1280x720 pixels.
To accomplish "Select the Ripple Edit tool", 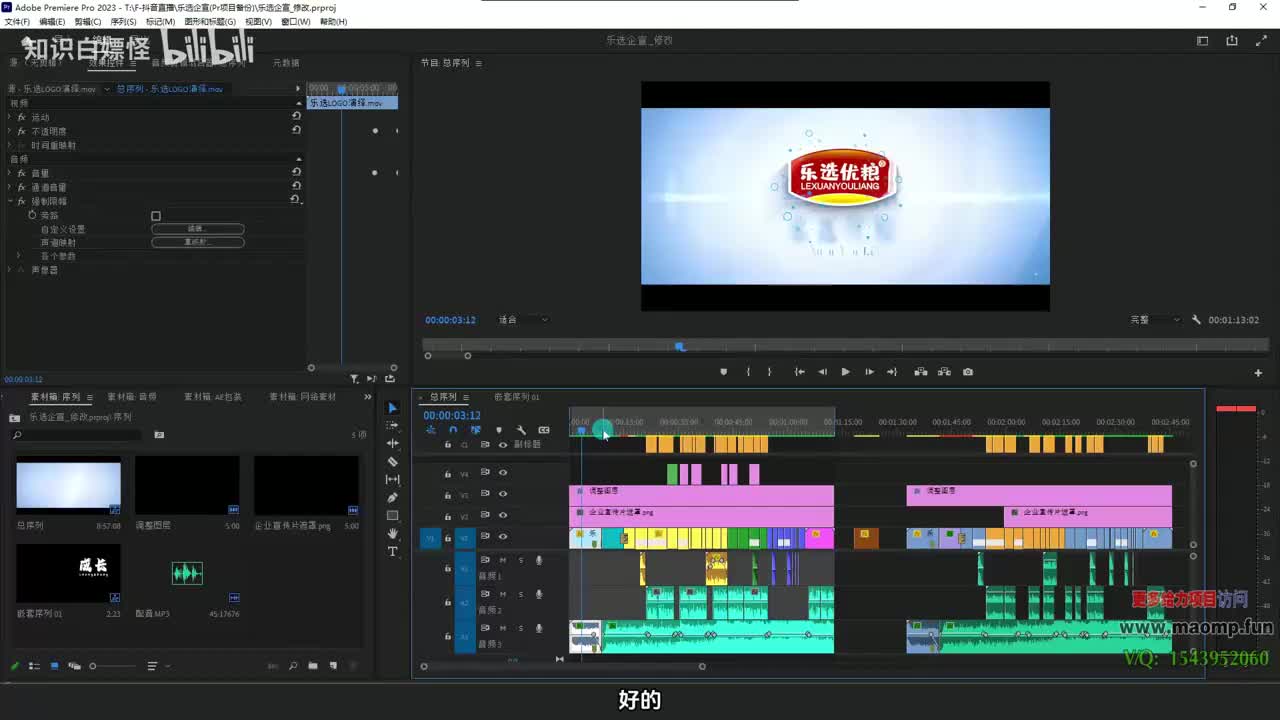I will pos(392,443).
